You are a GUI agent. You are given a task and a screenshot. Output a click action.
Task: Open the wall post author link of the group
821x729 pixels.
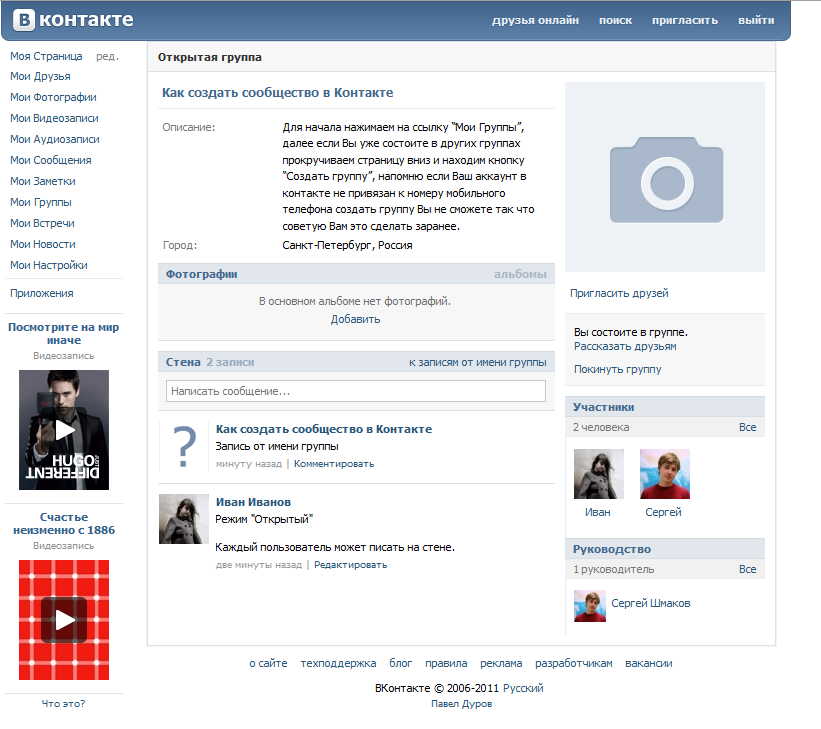(x=324, y=429)
